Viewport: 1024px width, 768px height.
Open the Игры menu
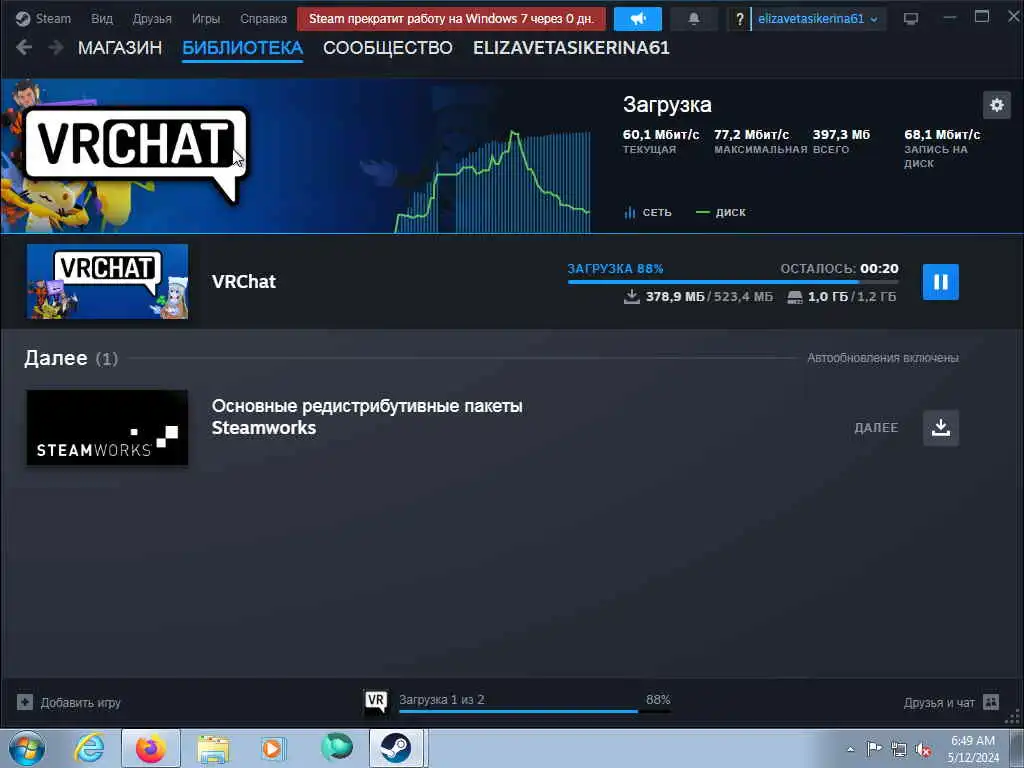(206, 18)
